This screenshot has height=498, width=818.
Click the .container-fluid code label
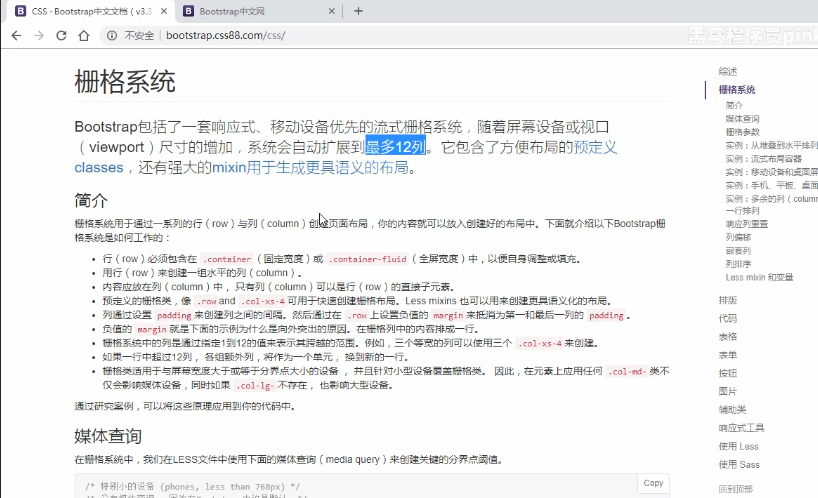point(369,259)
